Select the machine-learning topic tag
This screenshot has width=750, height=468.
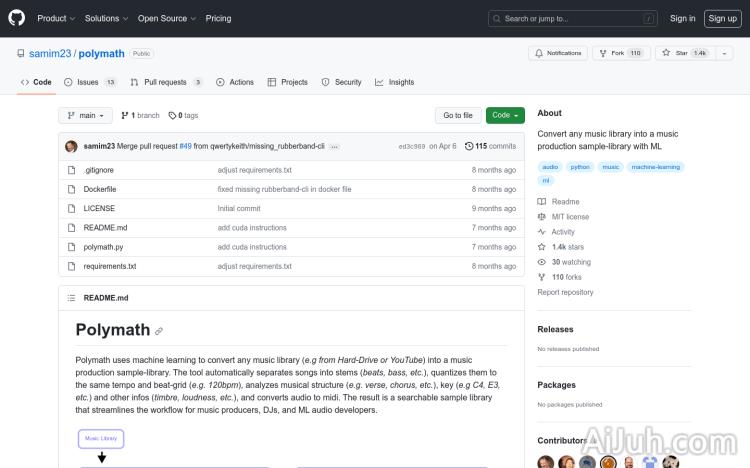coord(656,167)
